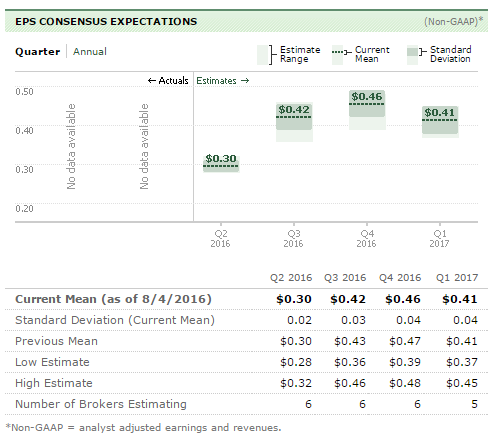Select the Q2 2016 $0.30 estimate bar
This screenshot has height=439, width=490.
click(221, 164)
